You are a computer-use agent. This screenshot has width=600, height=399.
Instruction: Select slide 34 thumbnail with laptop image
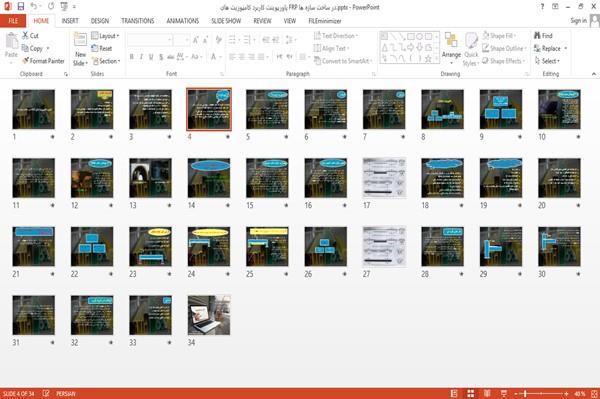(x=209, y=315)
